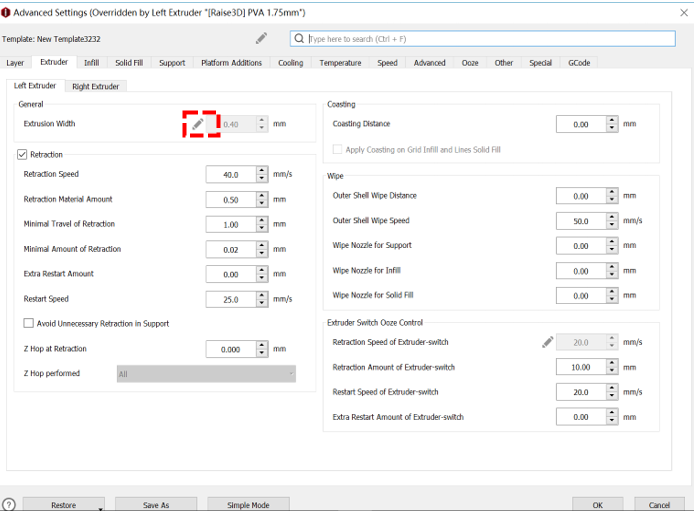Open the Z Hop performed dropdown
The image size is (698, 511).
(206, 374)
